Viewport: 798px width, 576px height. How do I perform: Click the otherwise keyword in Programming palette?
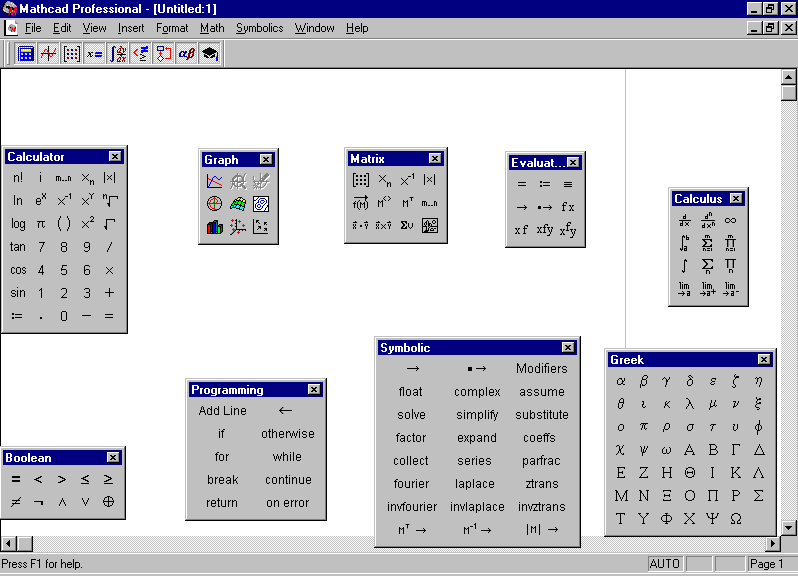(288, 434)
